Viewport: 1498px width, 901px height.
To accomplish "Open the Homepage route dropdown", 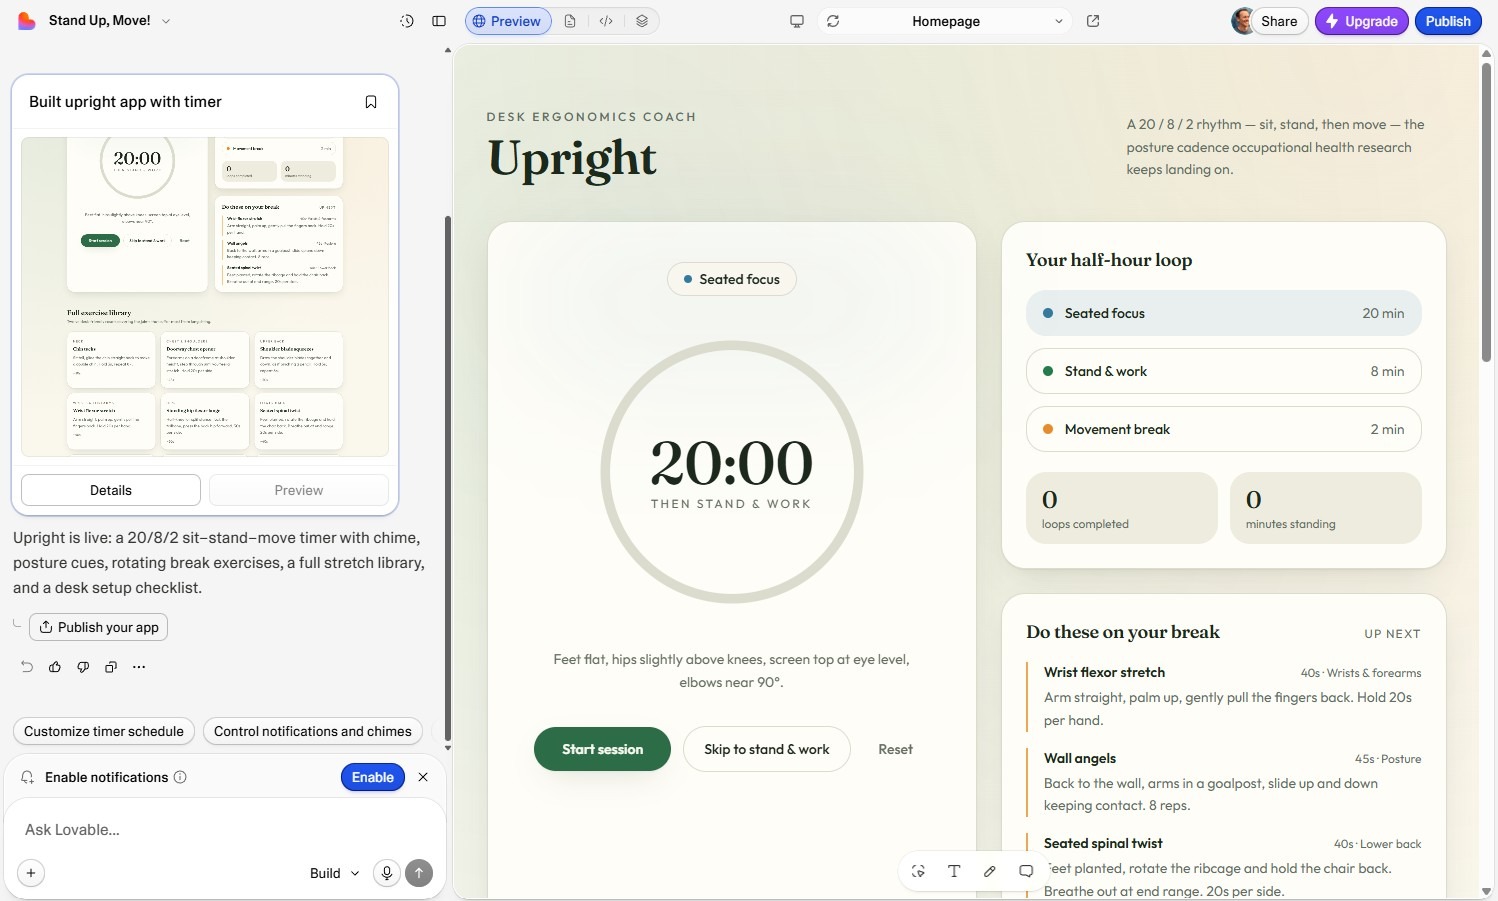I will click(x=946, y=21).
